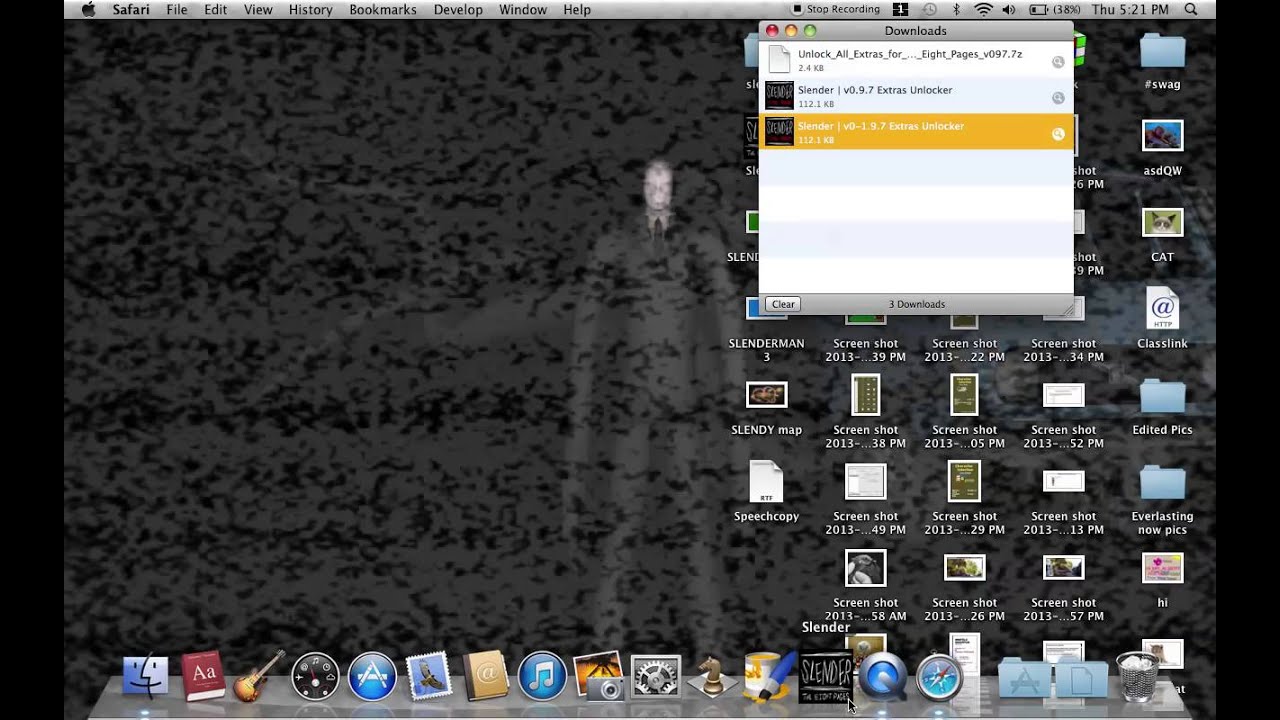Open the Edit menu

[x=215, y=9]
